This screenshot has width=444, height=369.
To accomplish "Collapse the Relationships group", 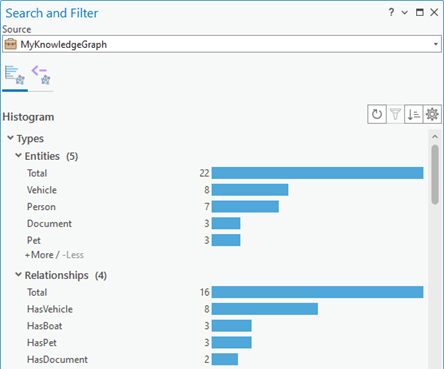I will pos(18,275).
